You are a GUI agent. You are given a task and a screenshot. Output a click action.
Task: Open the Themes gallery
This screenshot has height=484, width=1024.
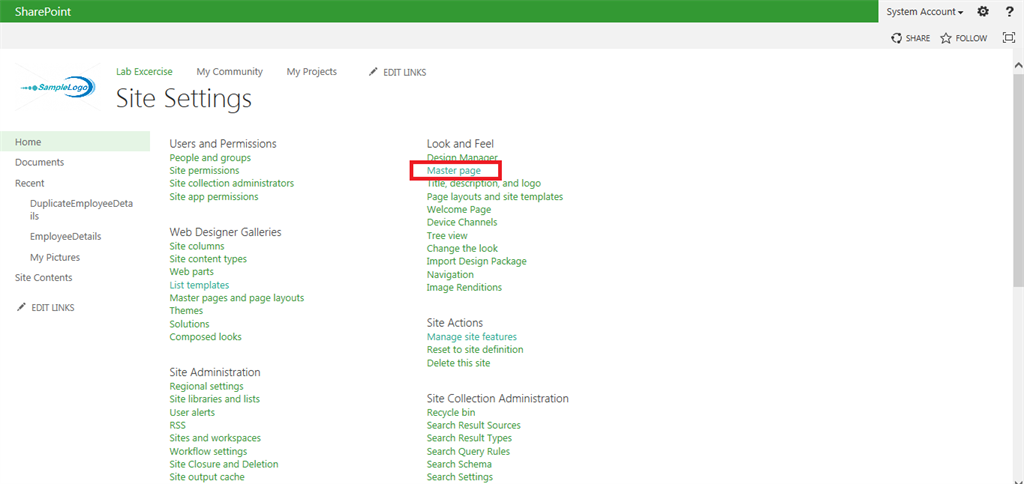click(x=186, y=311)
